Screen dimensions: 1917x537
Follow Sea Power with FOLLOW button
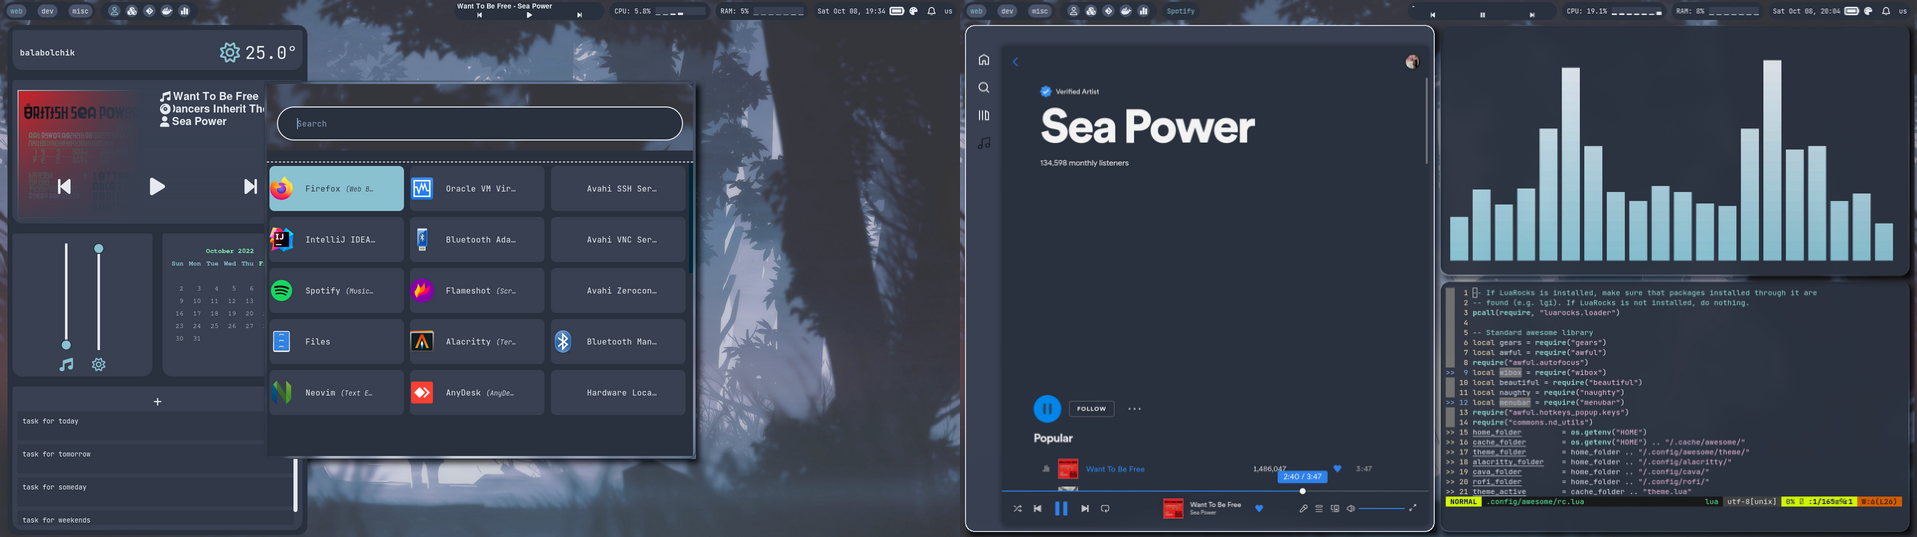pos(1091,408)
